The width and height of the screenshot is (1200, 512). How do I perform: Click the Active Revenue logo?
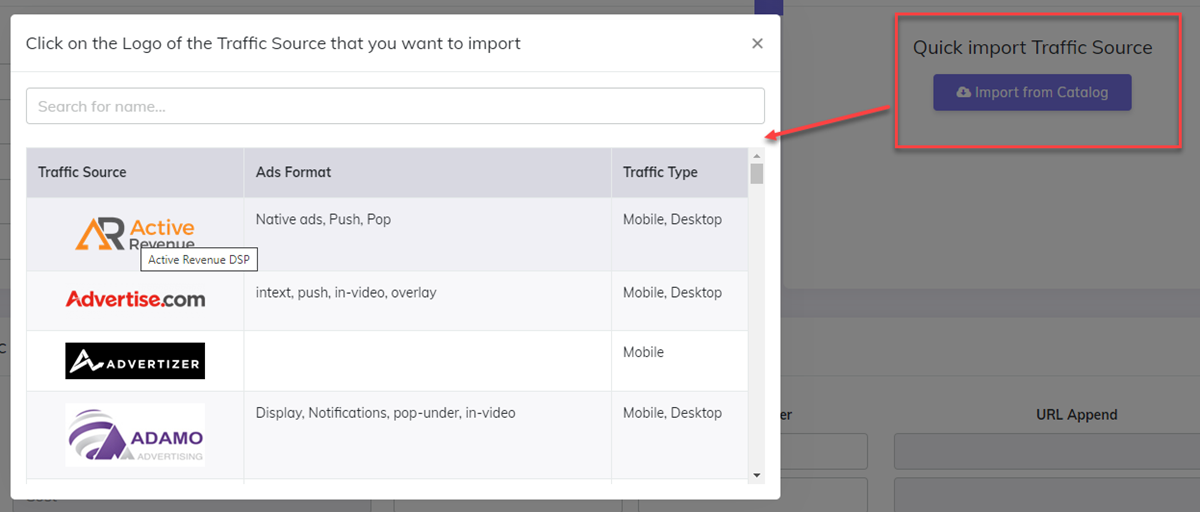[x=135, y=234]
